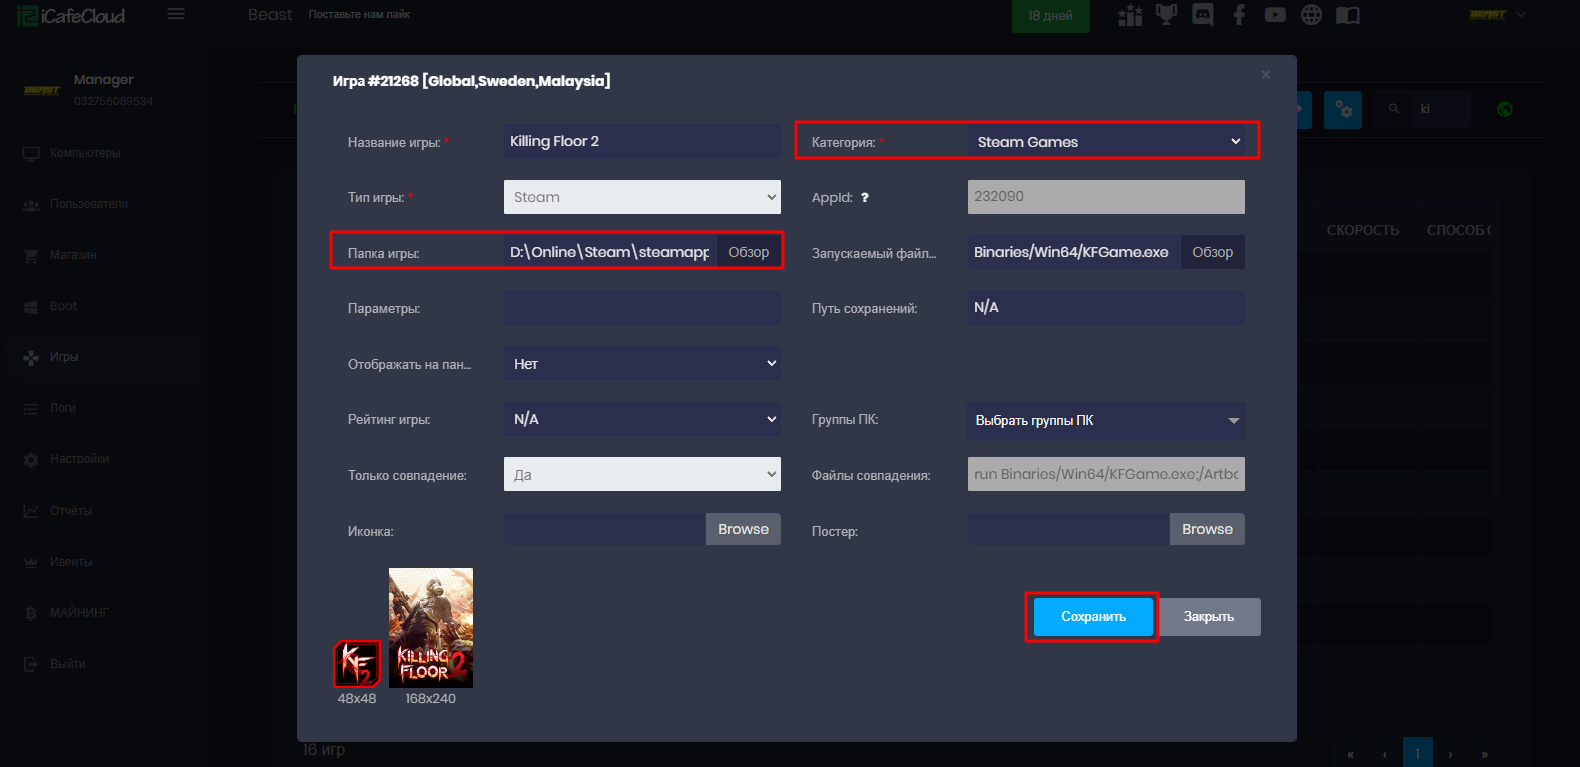1580x767 pixels.
Task: Click Browse for the Иконка field
Action: (743, 529)
